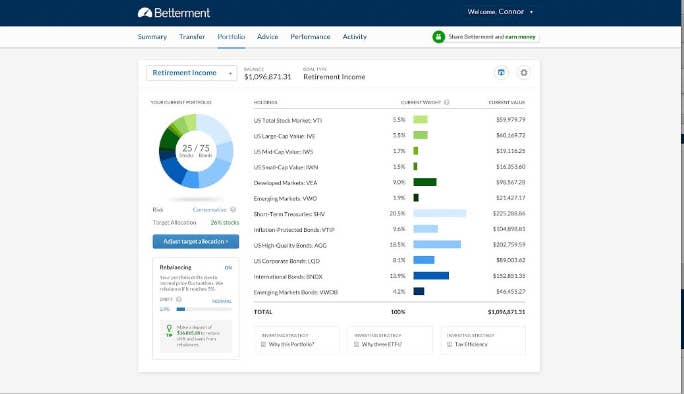Image resolution: width=684 pixels, height=394 pixels.
Task: Click the Short-Term Treasuries weight bar
Action: (x=440, y=213)
